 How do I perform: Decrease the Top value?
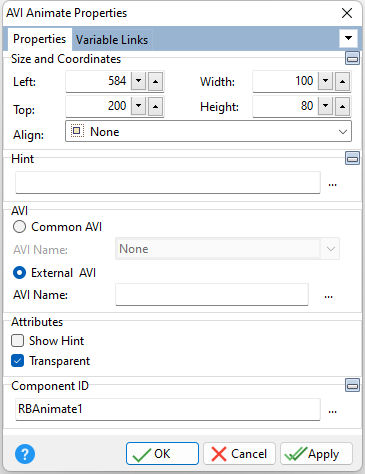139,106
